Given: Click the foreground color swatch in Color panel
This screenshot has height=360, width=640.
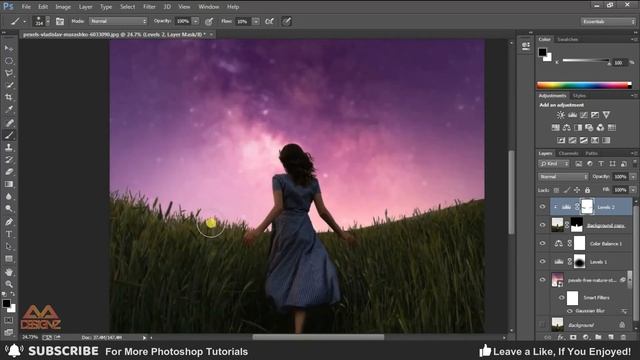Looking at the screenshot, I should click(542, 52).
